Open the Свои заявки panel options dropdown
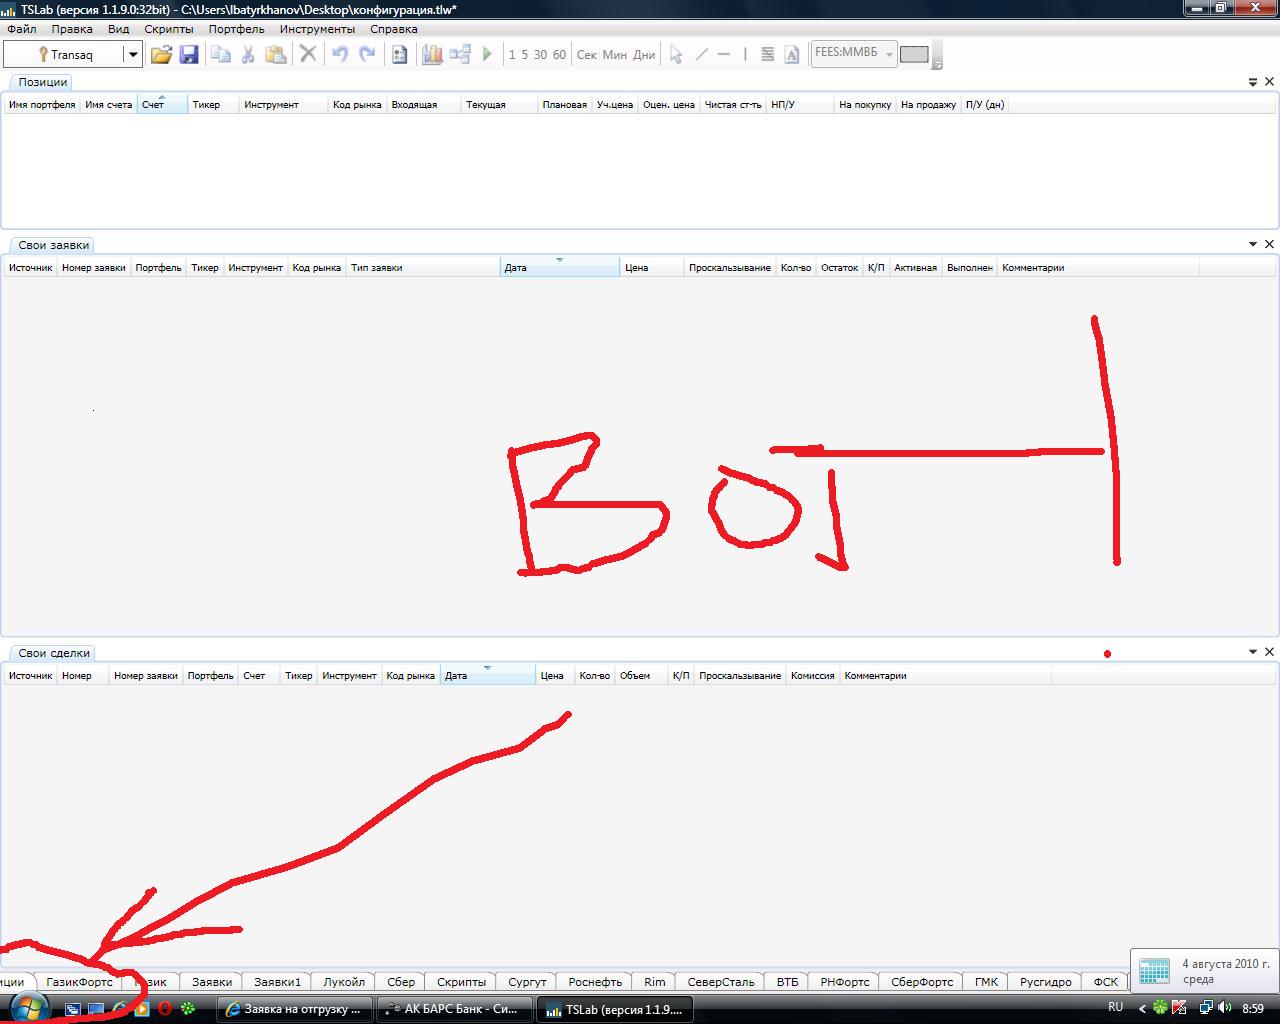 (1253, 244)
